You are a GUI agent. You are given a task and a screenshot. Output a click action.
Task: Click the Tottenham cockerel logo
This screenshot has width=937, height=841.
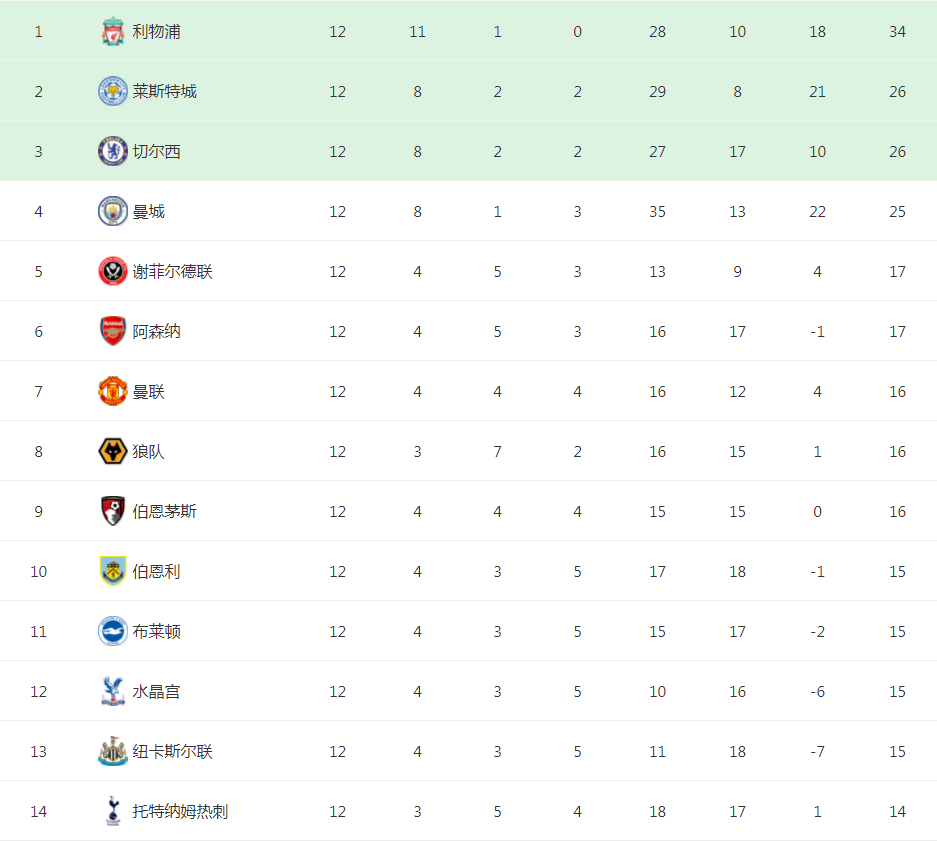pyautogui.click(x=112, y=811)
